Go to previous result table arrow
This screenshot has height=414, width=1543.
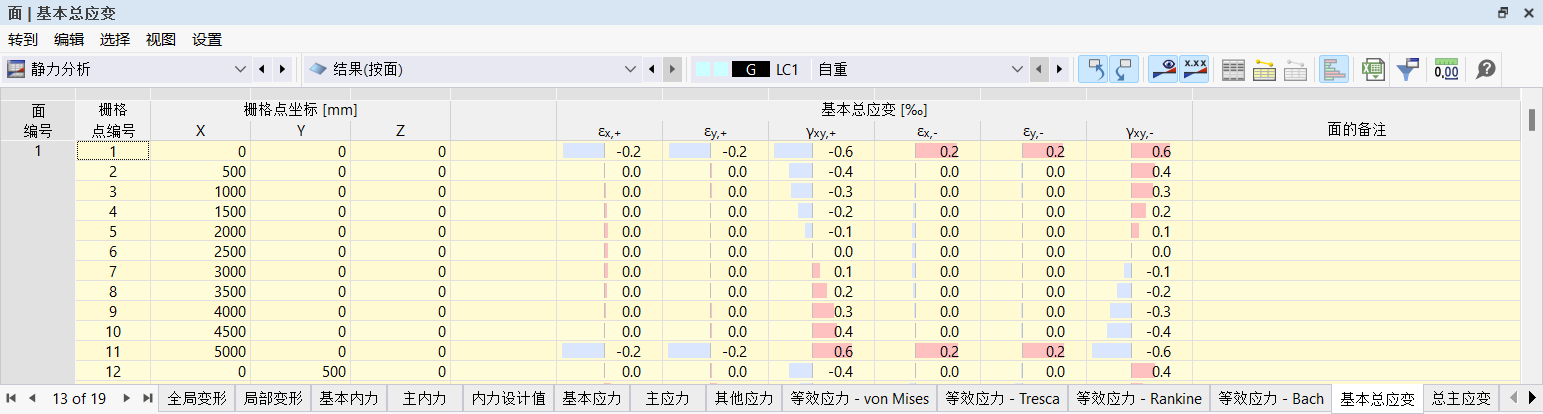pos(651,69)
